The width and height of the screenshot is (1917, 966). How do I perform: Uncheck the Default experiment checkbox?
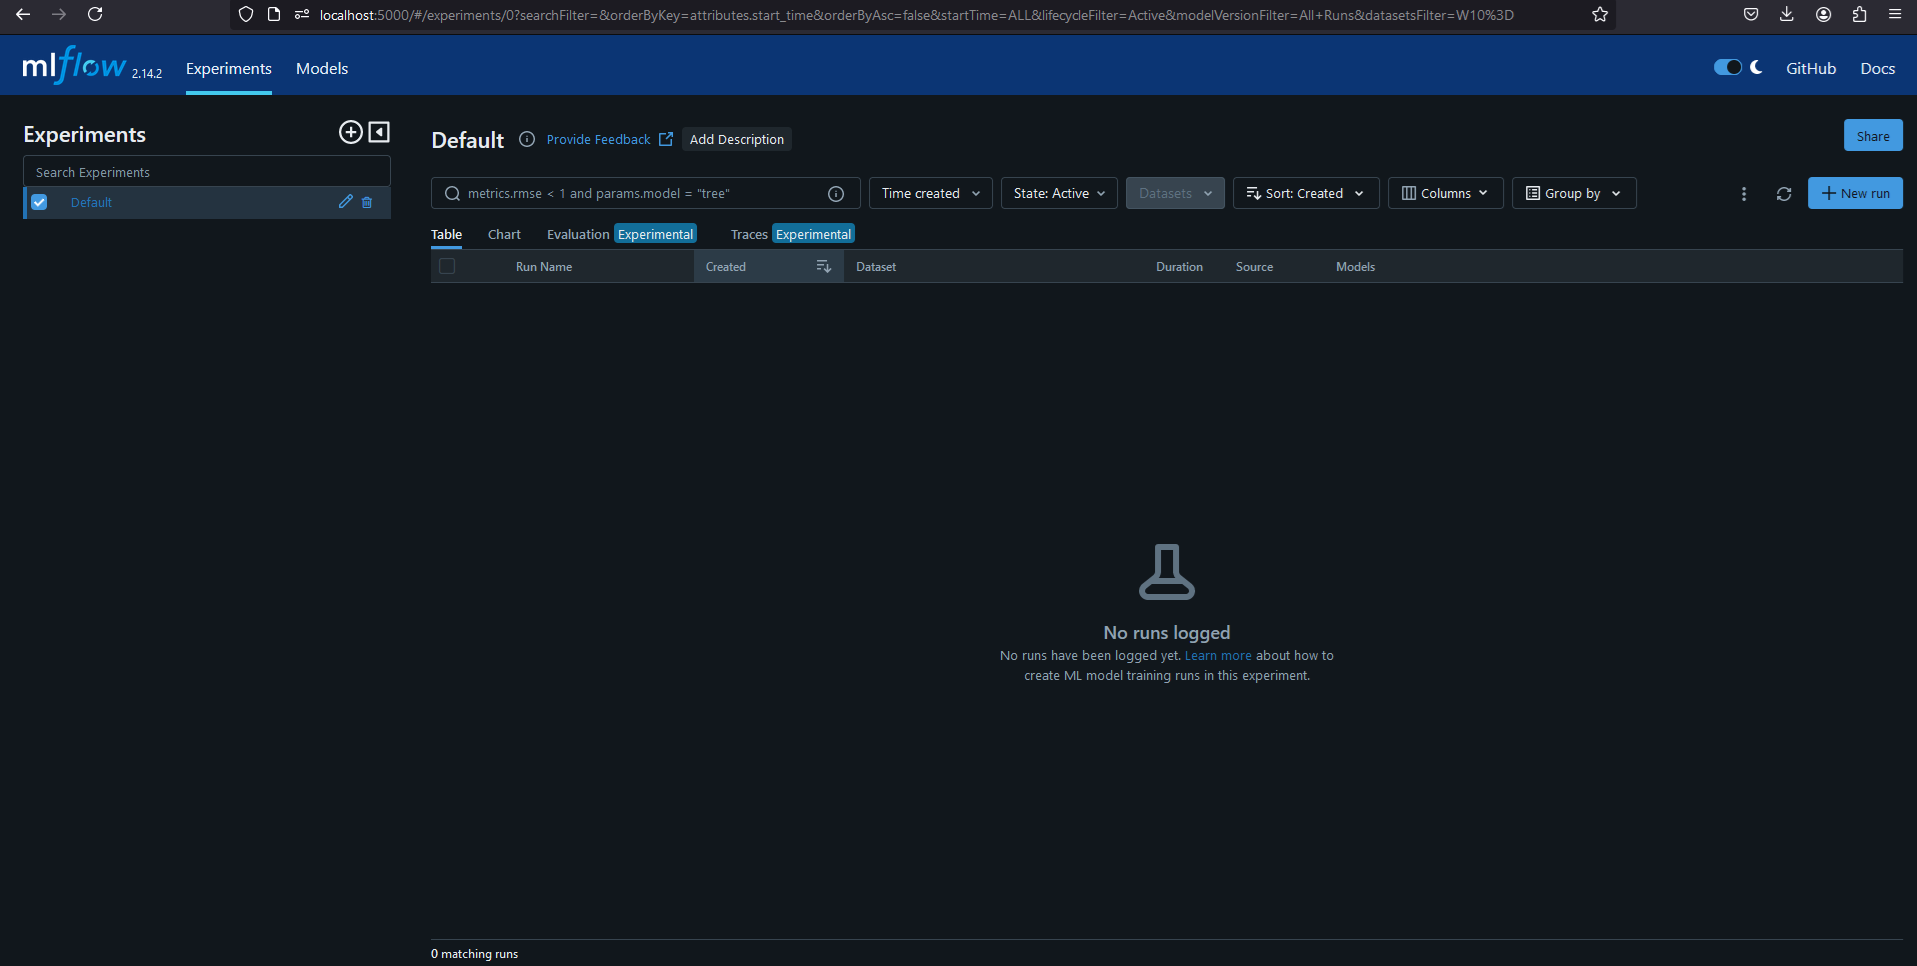click(40, 202)
